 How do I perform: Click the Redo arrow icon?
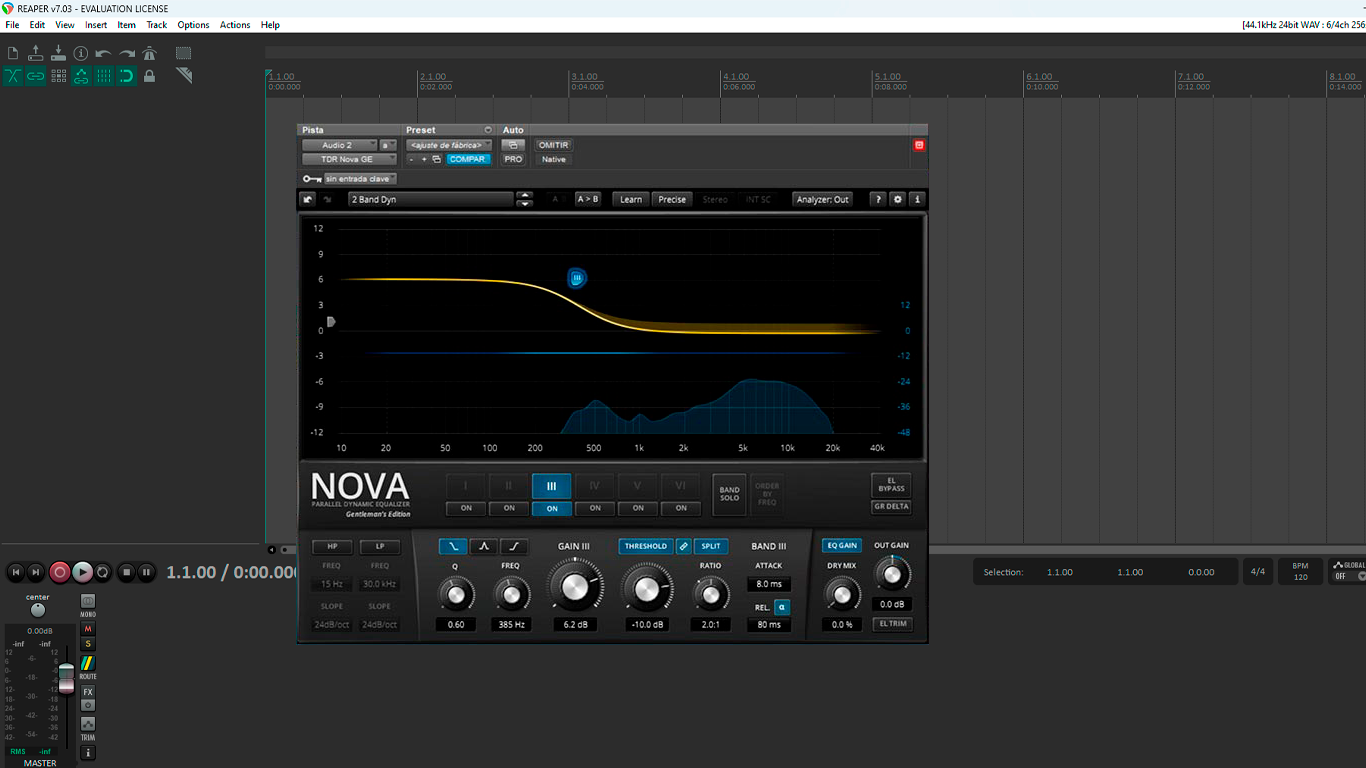127,53
